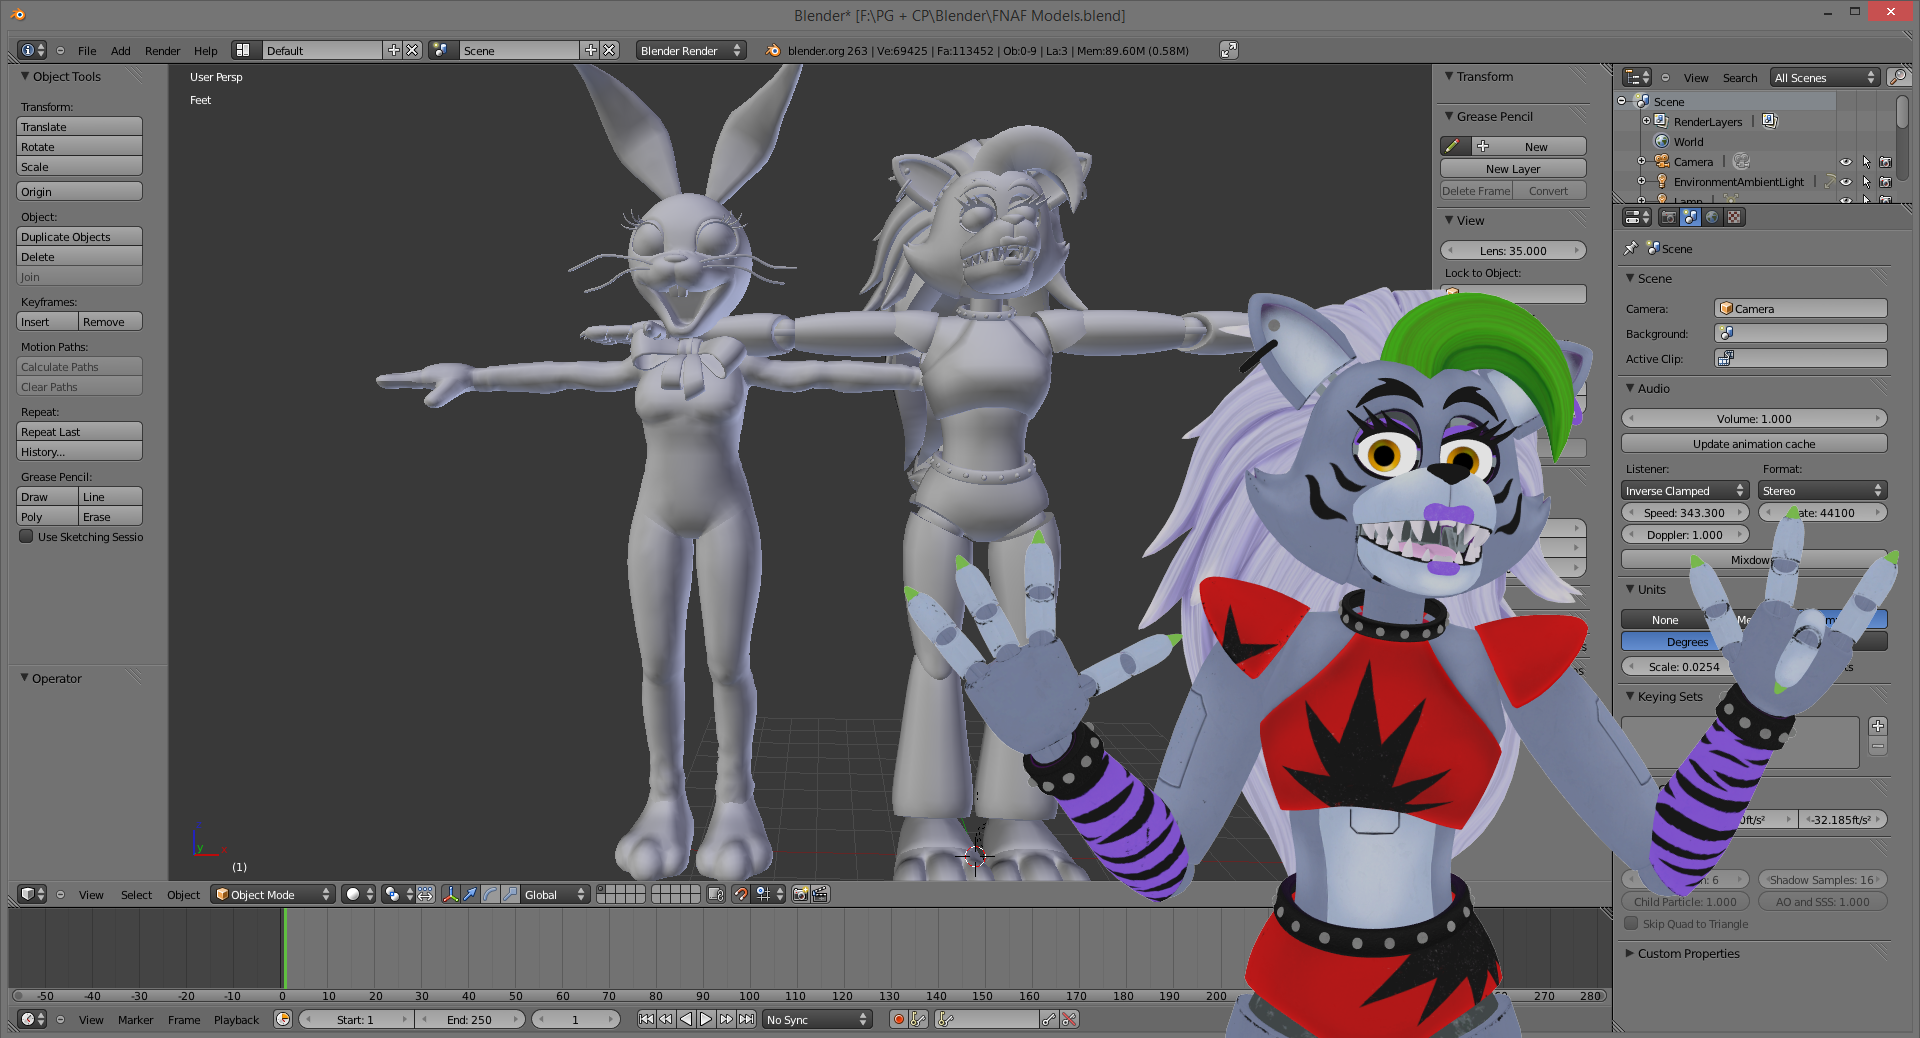Collapse the Grease Pencil panel
Screen dimensions: 1920x1038
(1449, 116)
